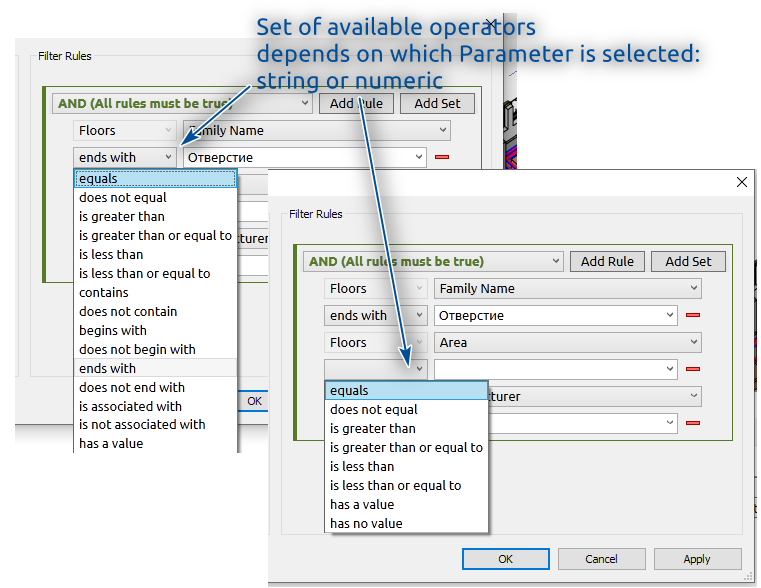Select 'does not equal' in numeric operator list
This screenshot has width=761, height=588.
click(x=406, y=409)
